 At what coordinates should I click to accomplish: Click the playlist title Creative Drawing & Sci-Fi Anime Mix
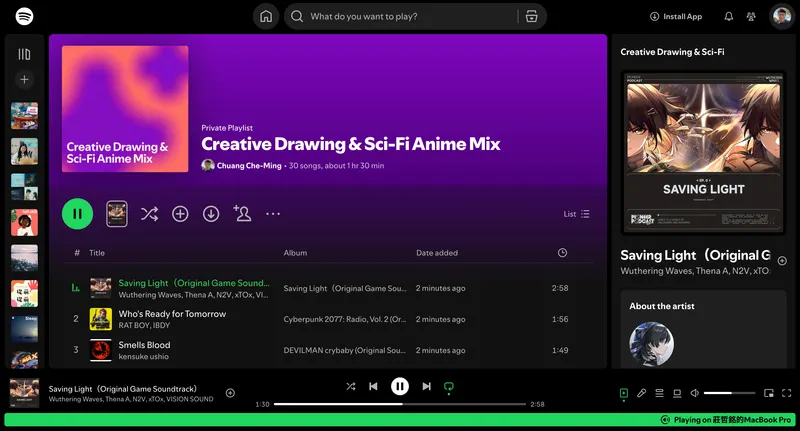tap(351, 144)
